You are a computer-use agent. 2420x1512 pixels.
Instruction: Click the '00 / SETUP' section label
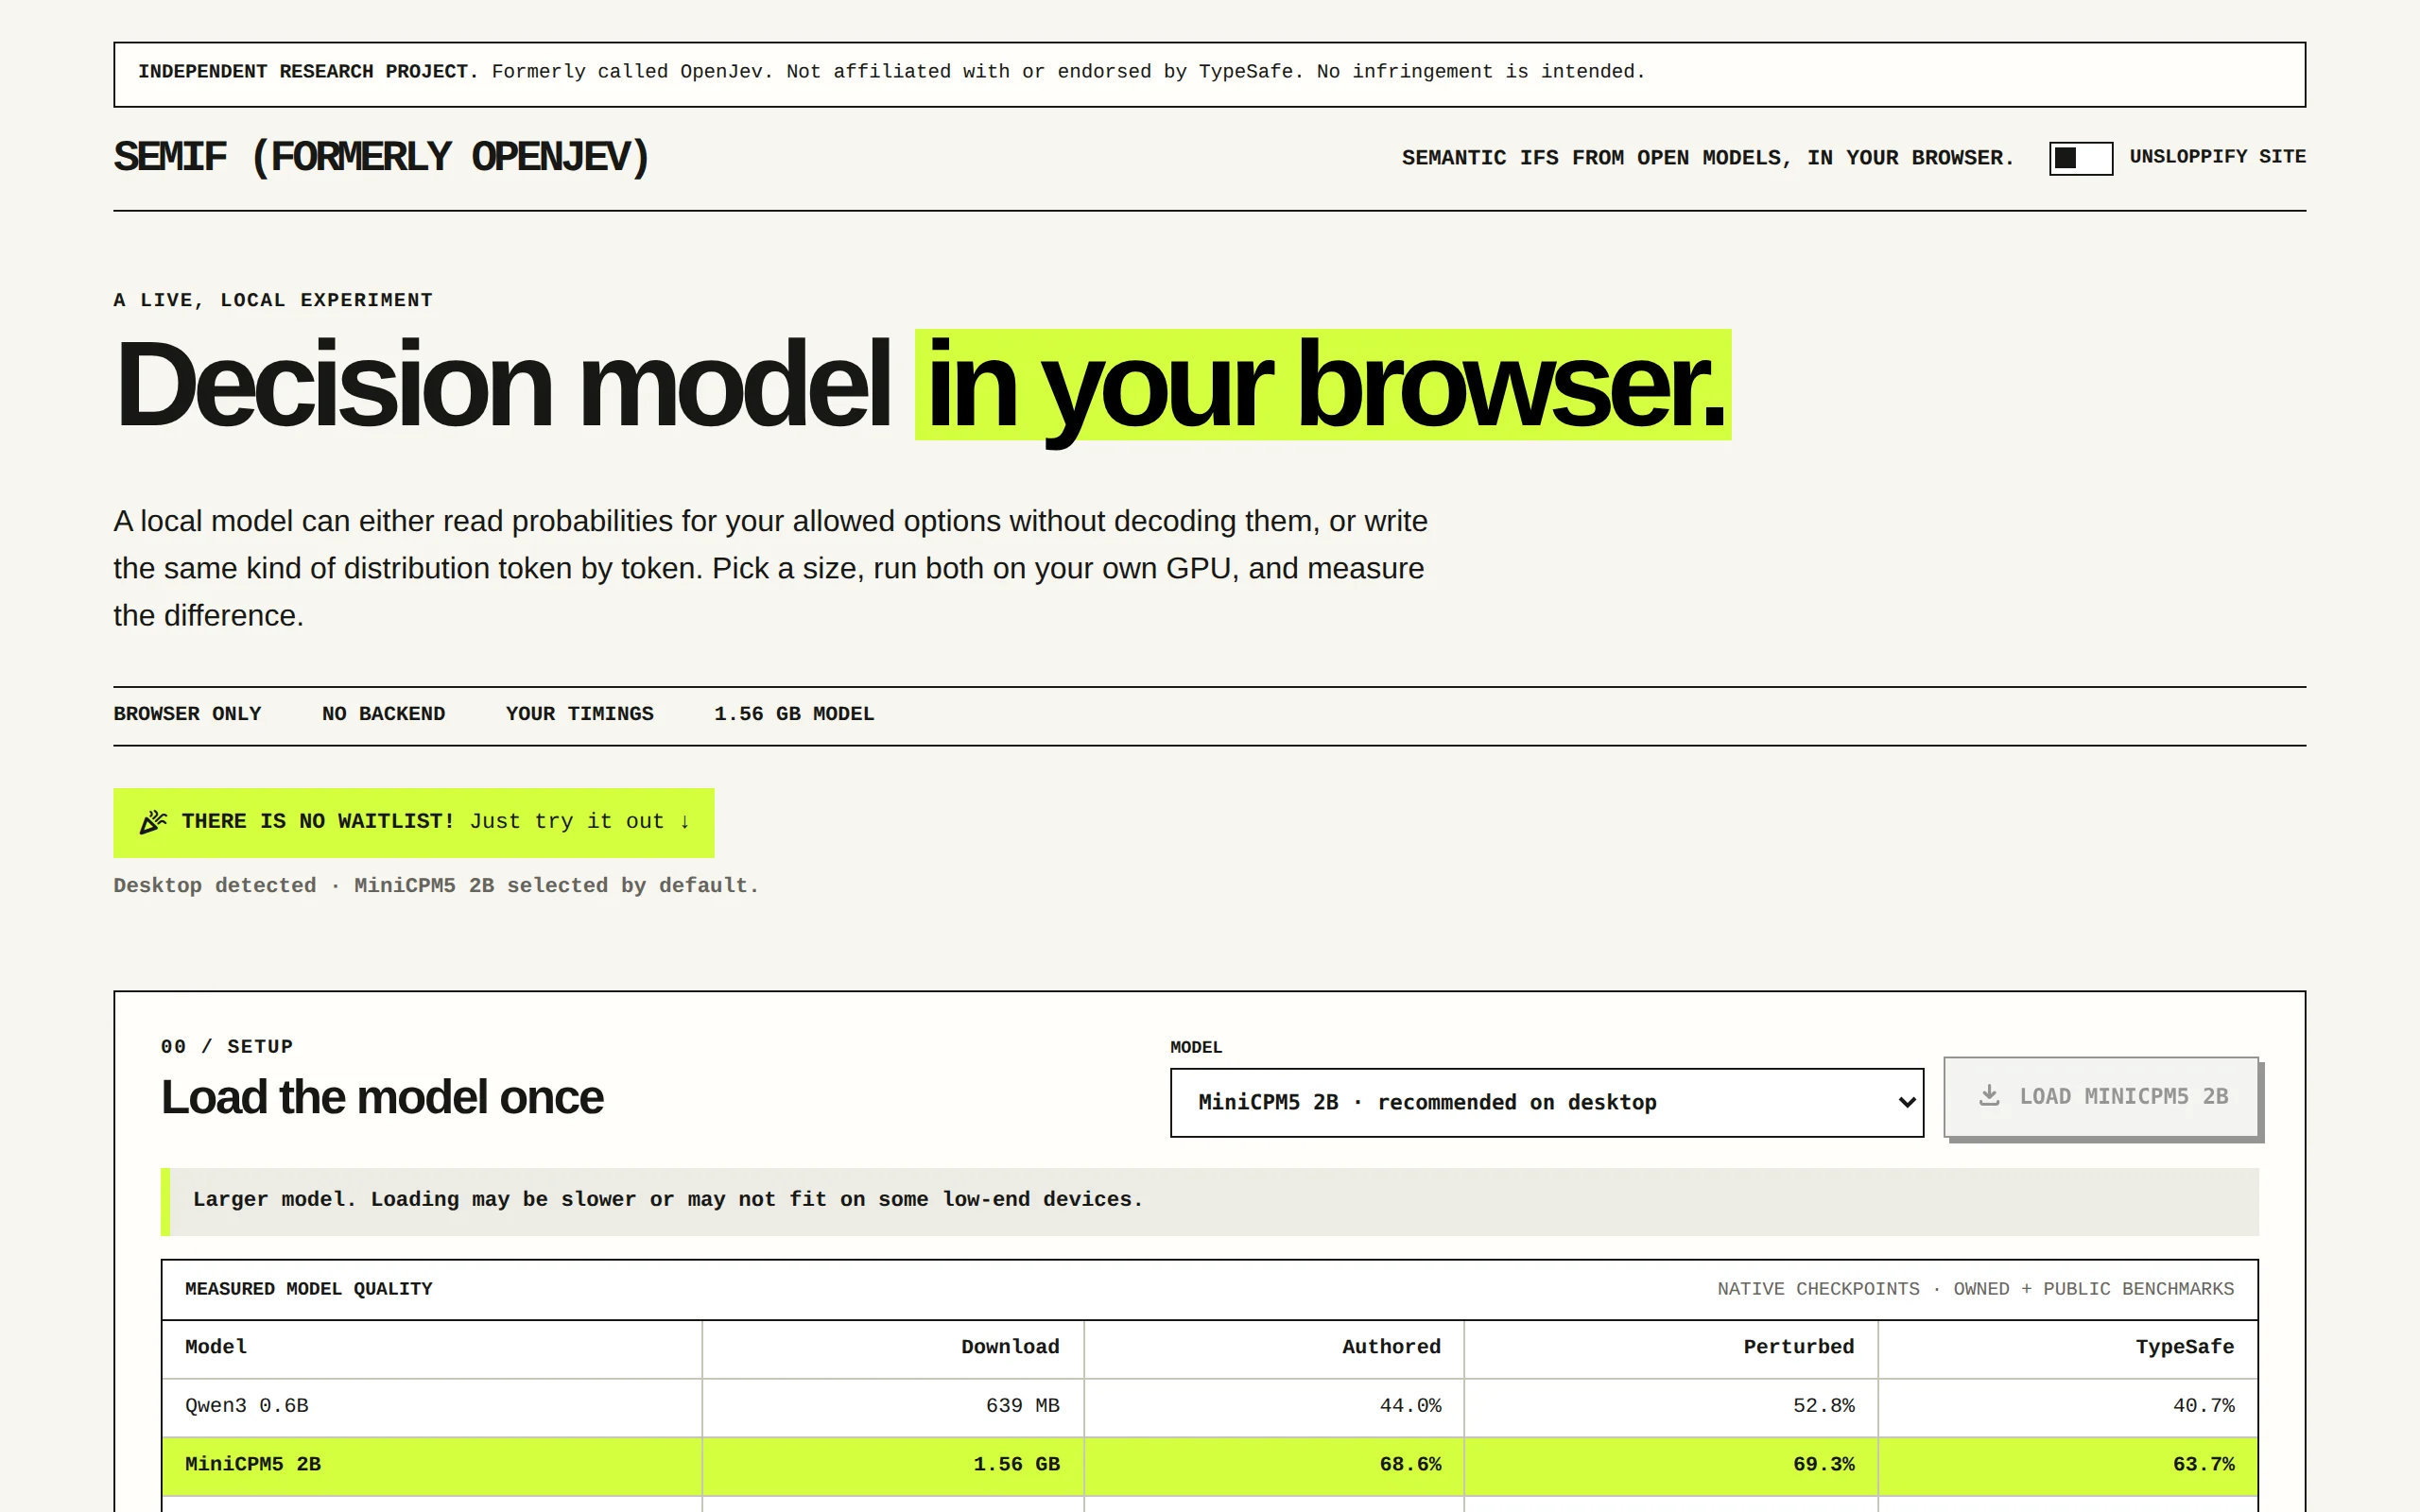tap(227, 1046)
